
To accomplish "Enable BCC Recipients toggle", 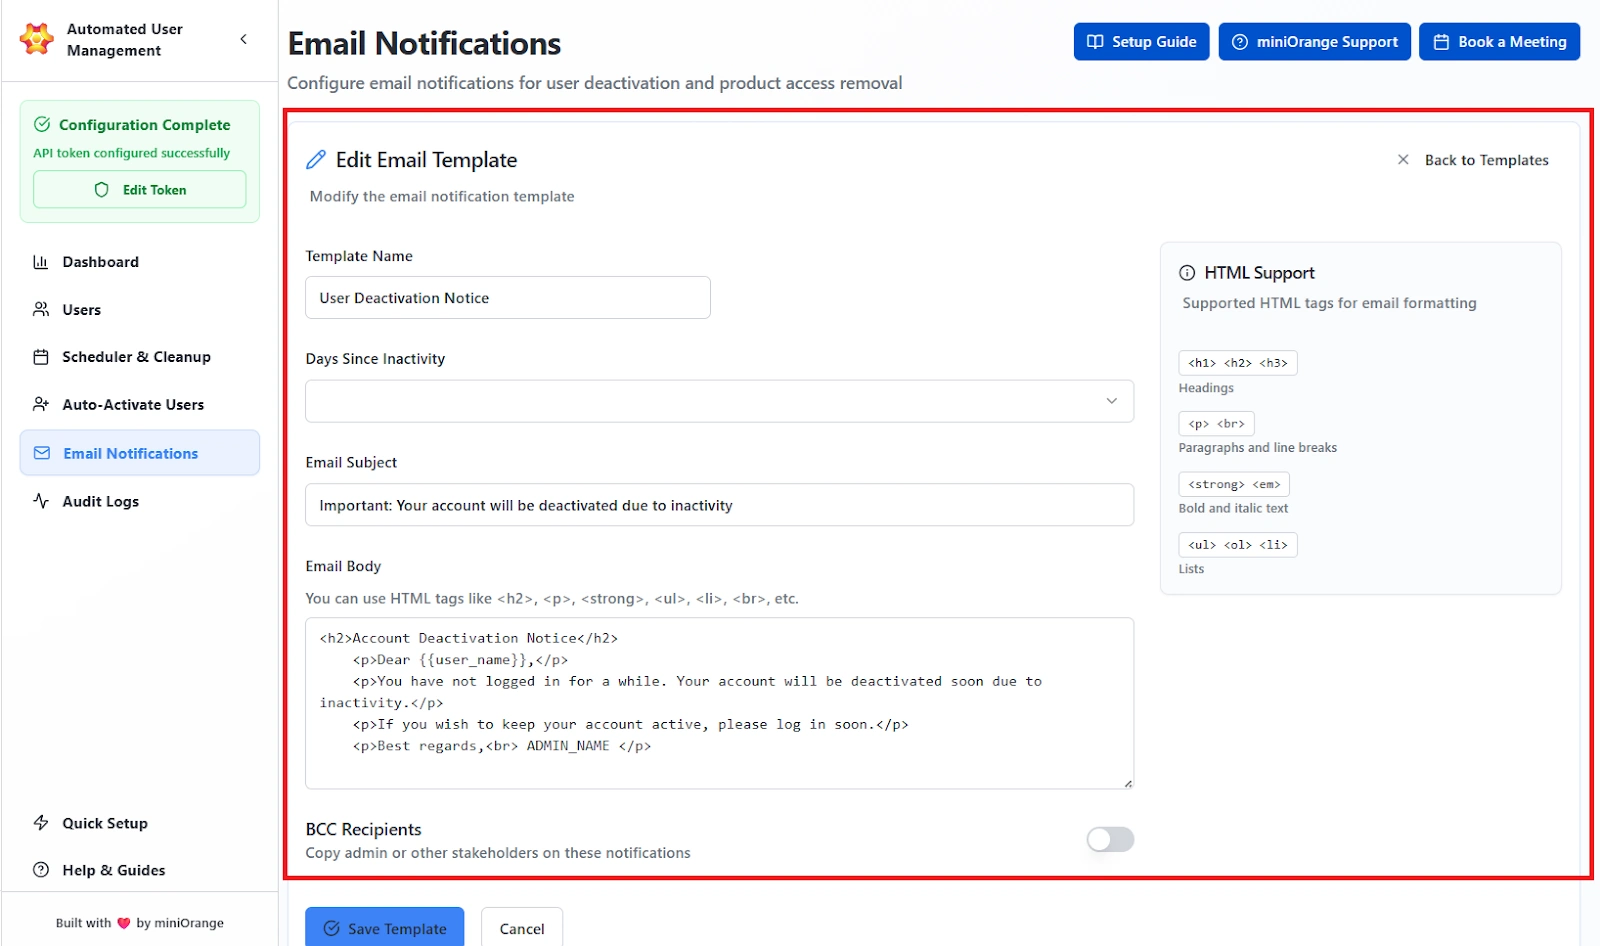I will [1109, 839].
